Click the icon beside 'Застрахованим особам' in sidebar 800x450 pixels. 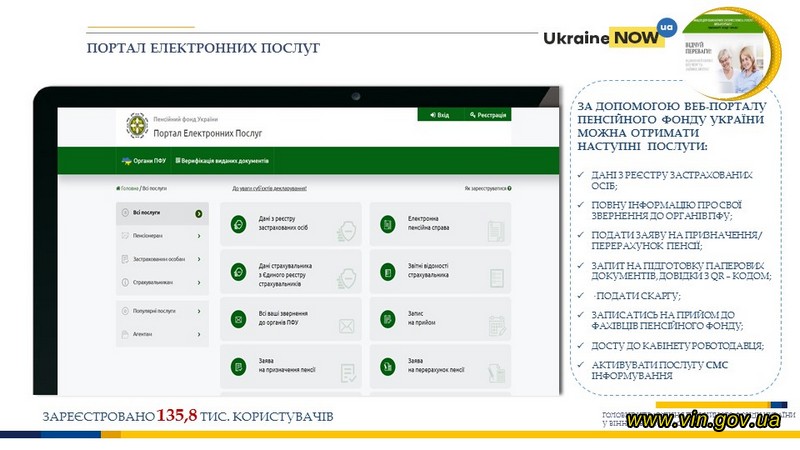(x=125, y=259)
